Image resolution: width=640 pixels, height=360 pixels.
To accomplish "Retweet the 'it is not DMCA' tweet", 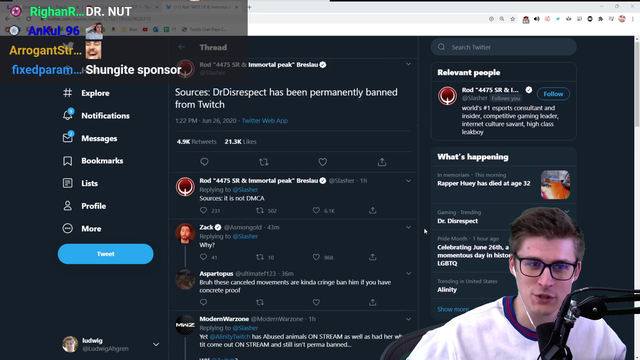I will [x=260, y=211].
